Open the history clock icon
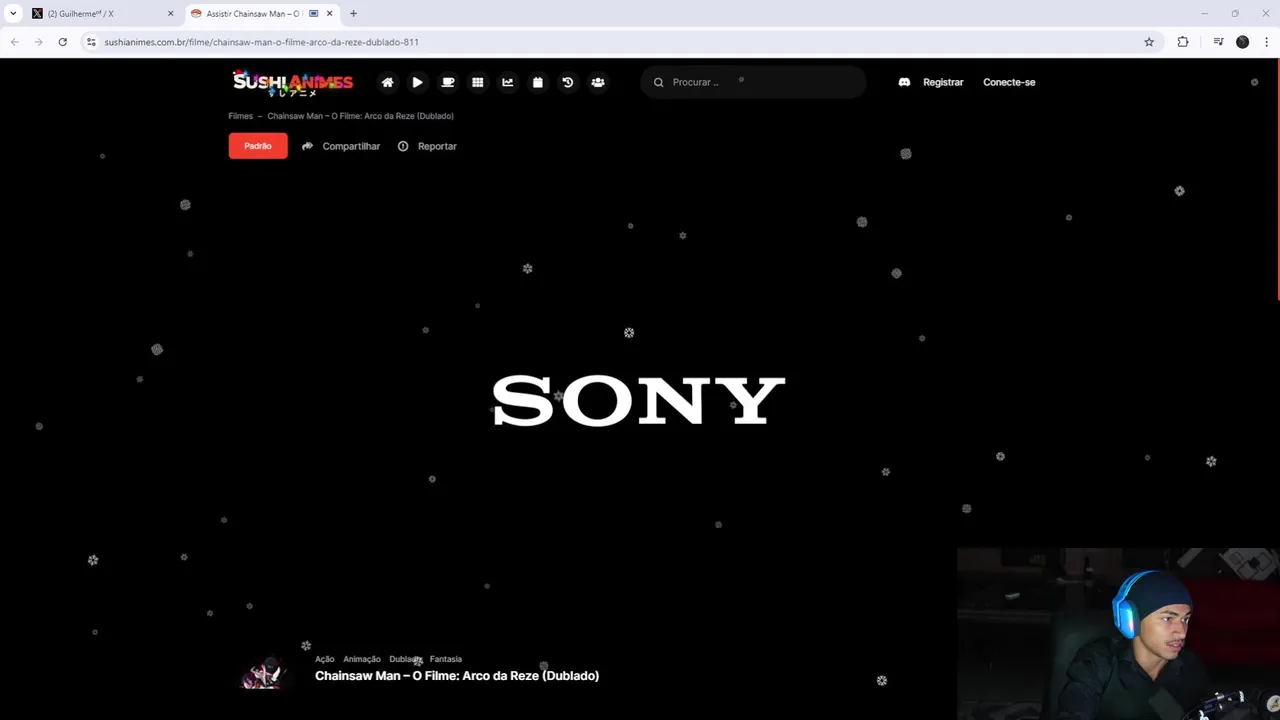The width and height of the screenshot is (1280, 720). pos(567,82)
